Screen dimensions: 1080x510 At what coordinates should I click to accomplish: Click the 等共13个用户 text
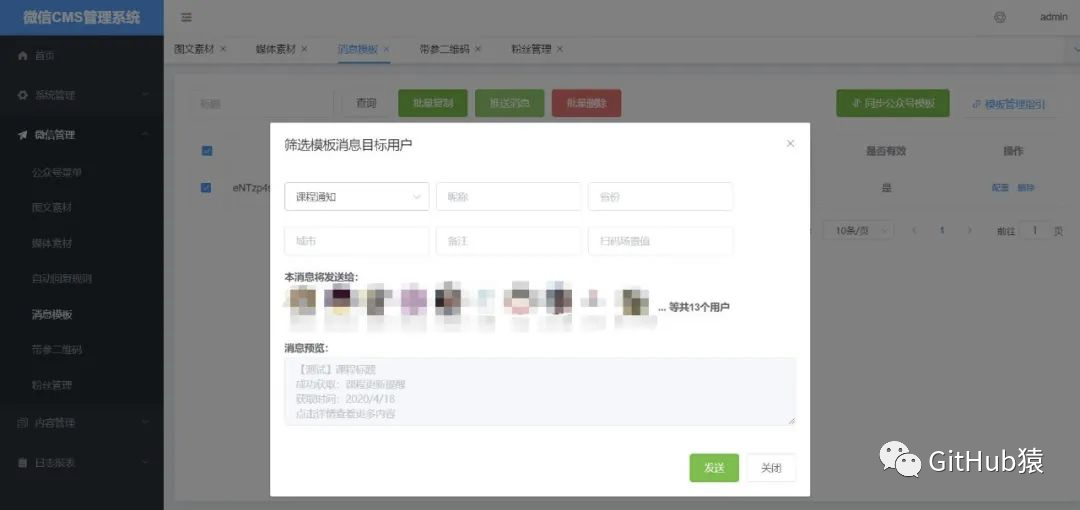tap(699, 307)
